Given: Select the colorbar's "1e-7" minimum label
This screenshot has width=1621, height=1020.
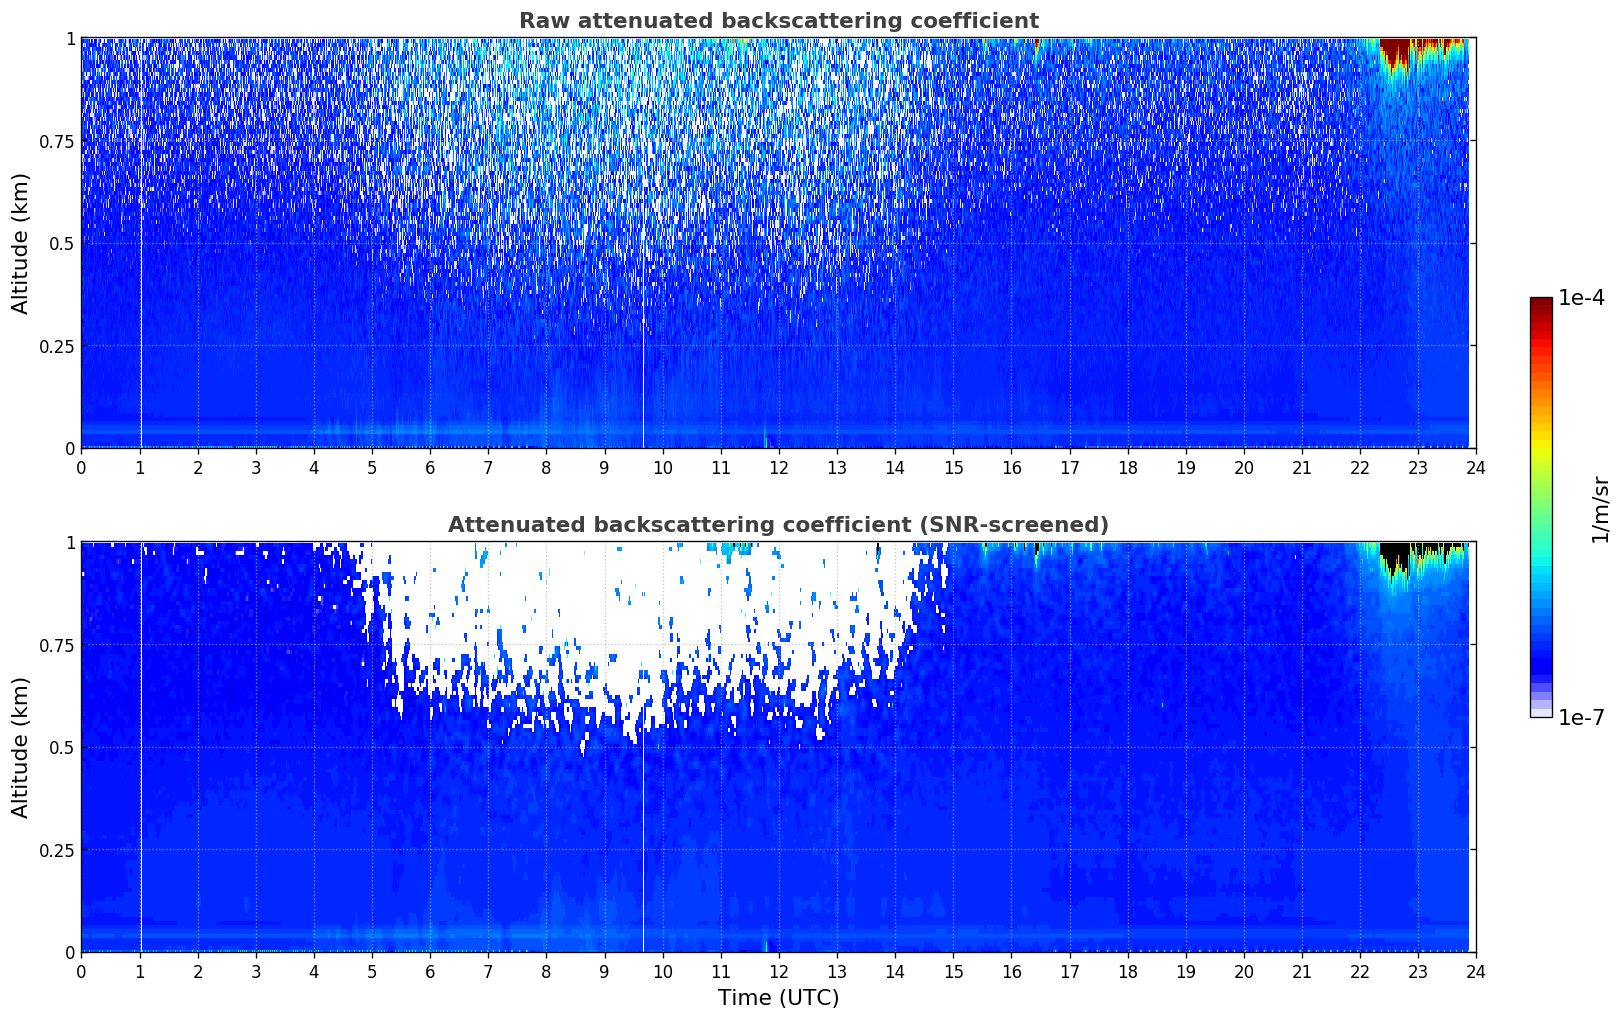Looking at the screenshot, I should point(1581,717).
